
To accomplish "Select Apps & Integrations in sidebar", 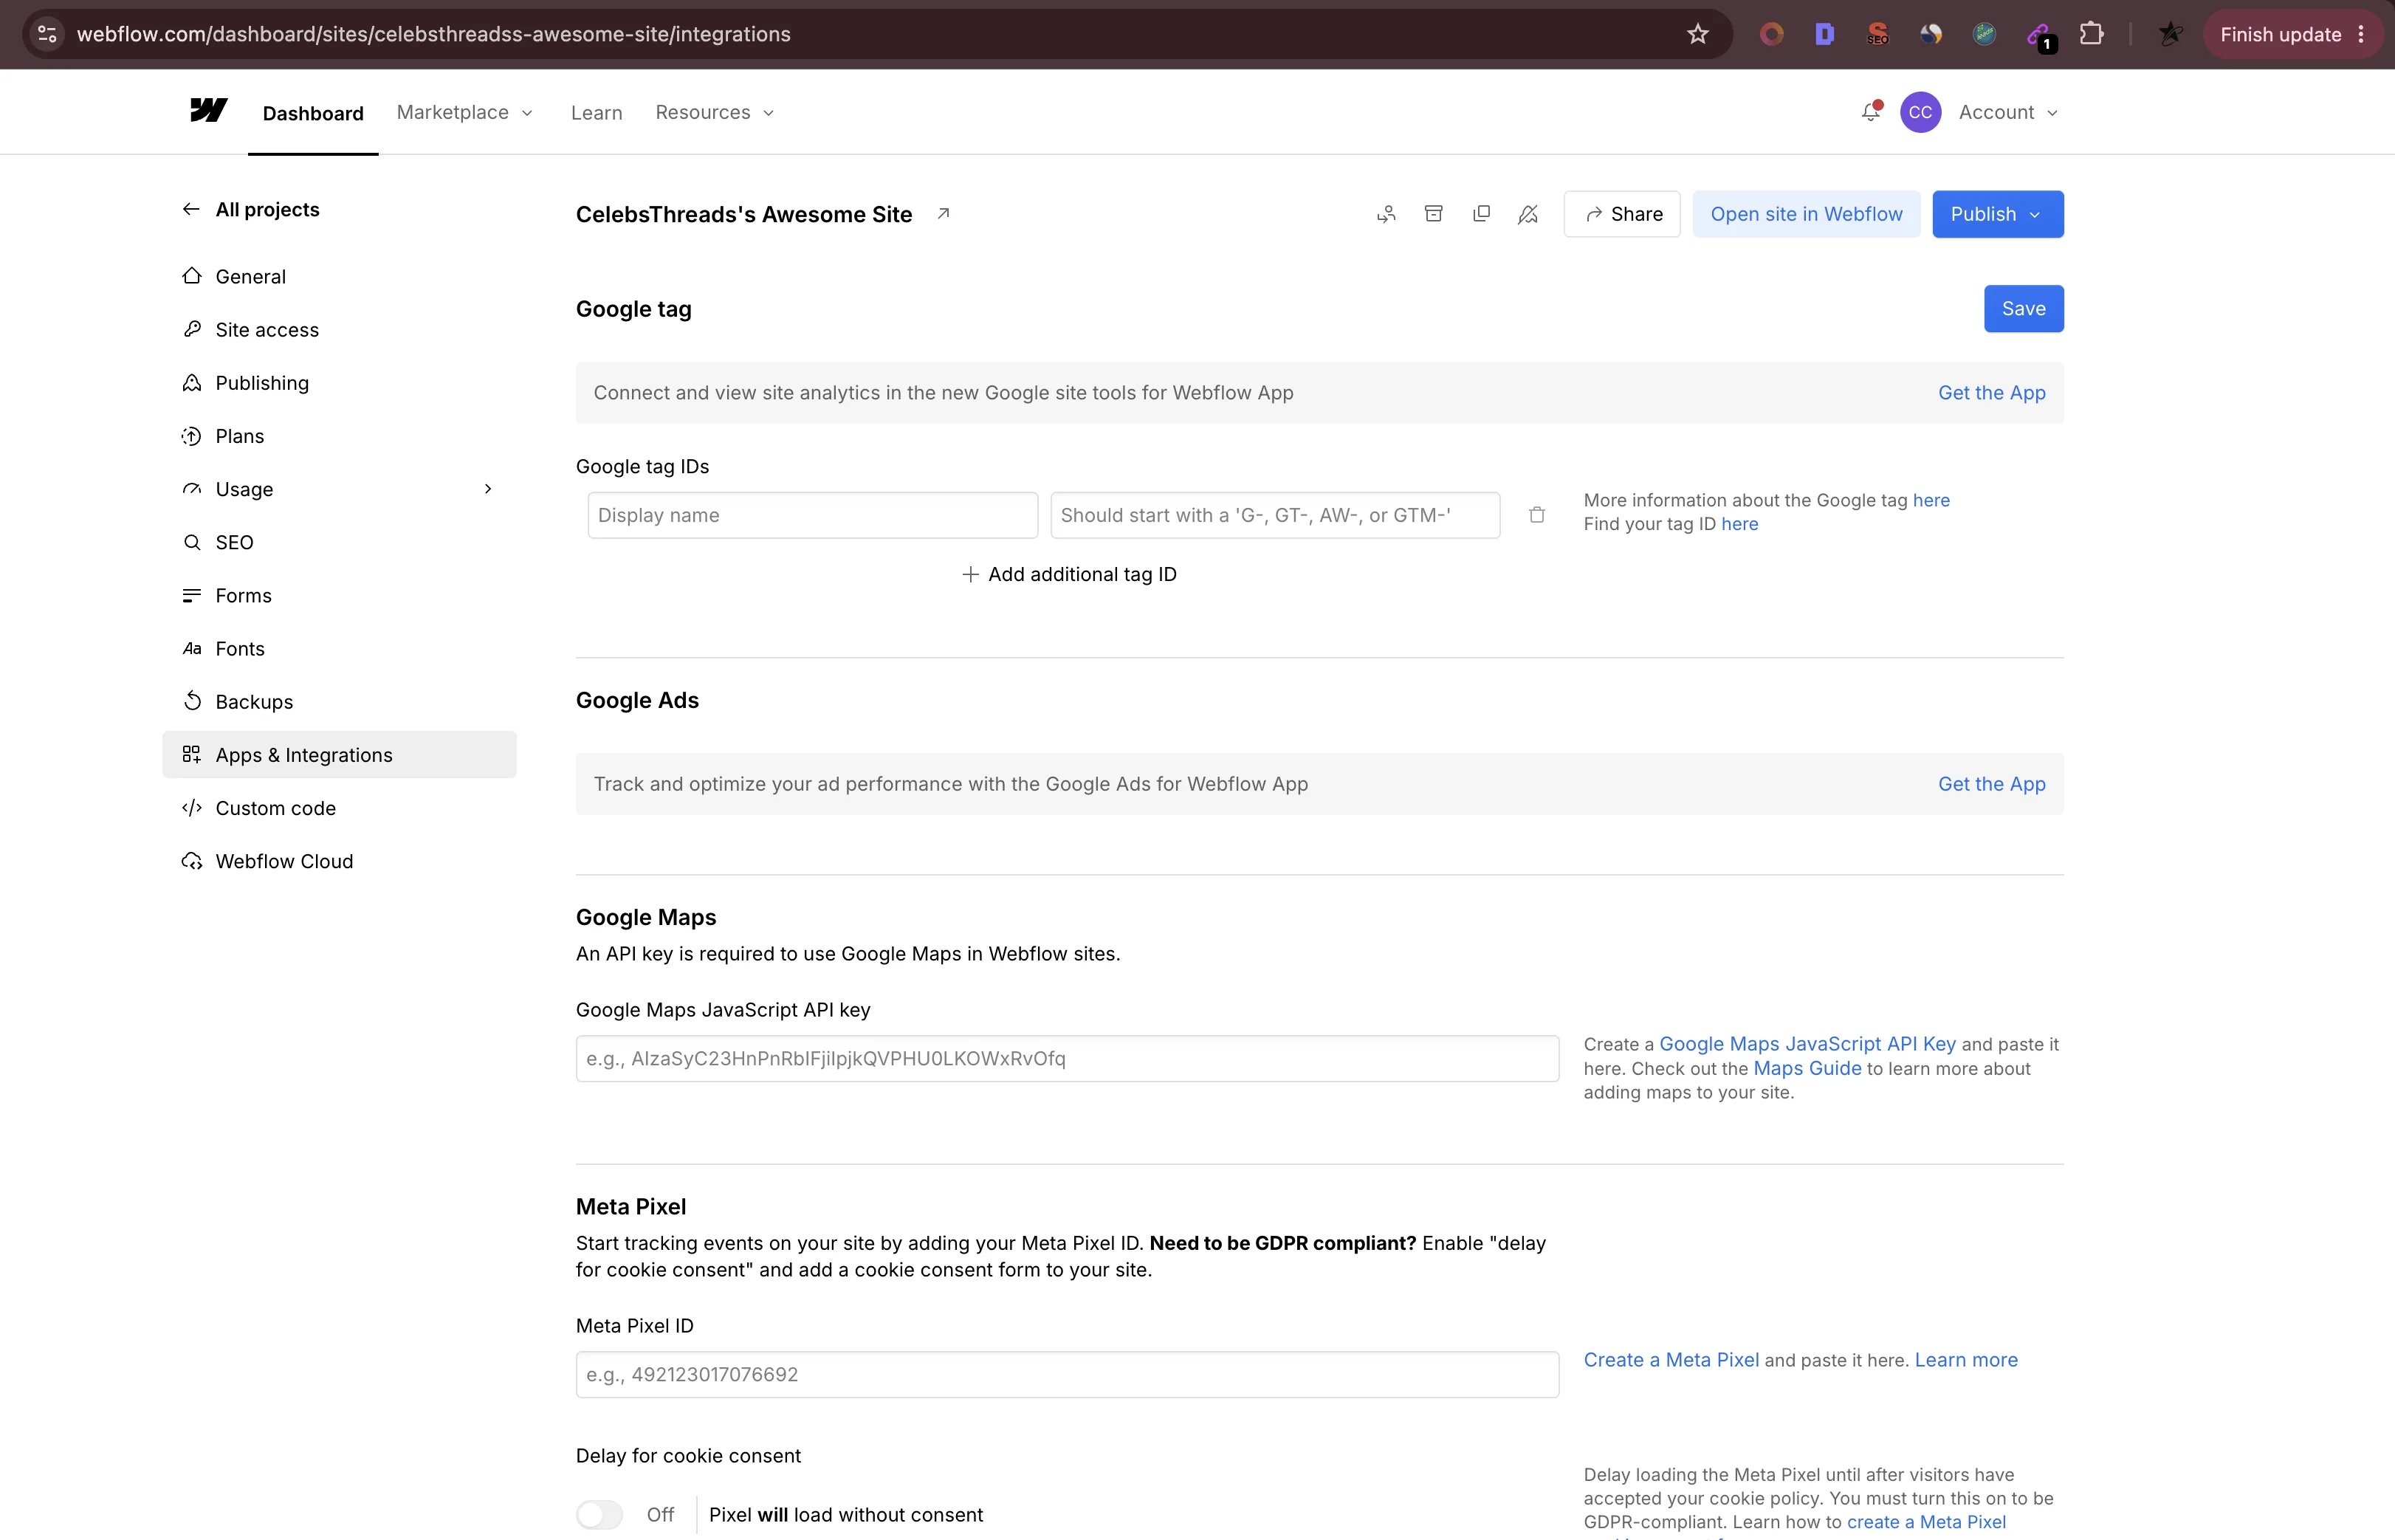I will tap(339, 754).
